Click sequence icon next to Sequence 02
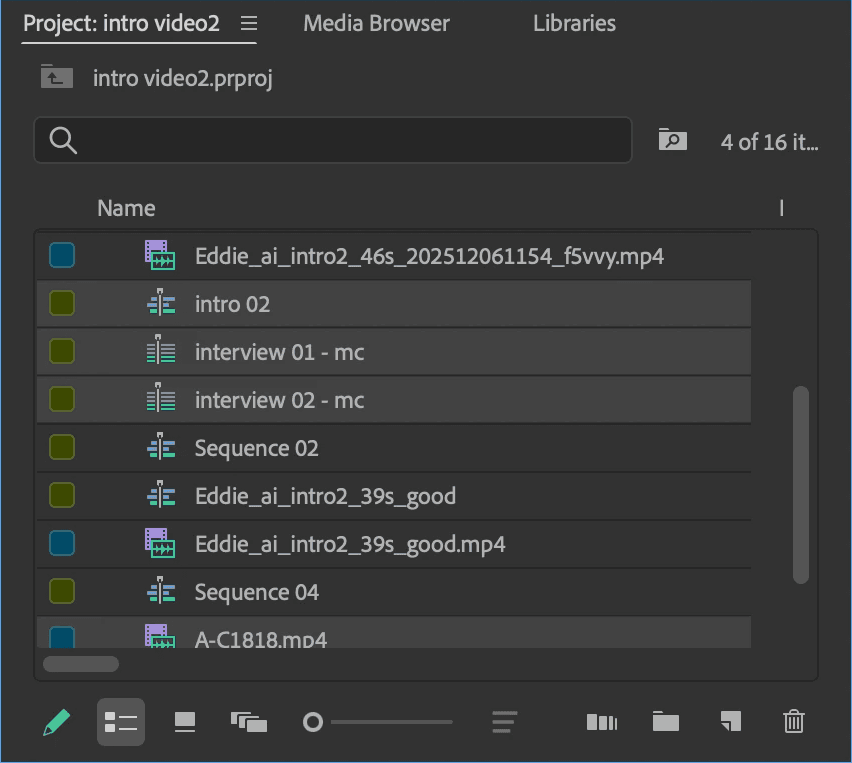 point(161,446)
